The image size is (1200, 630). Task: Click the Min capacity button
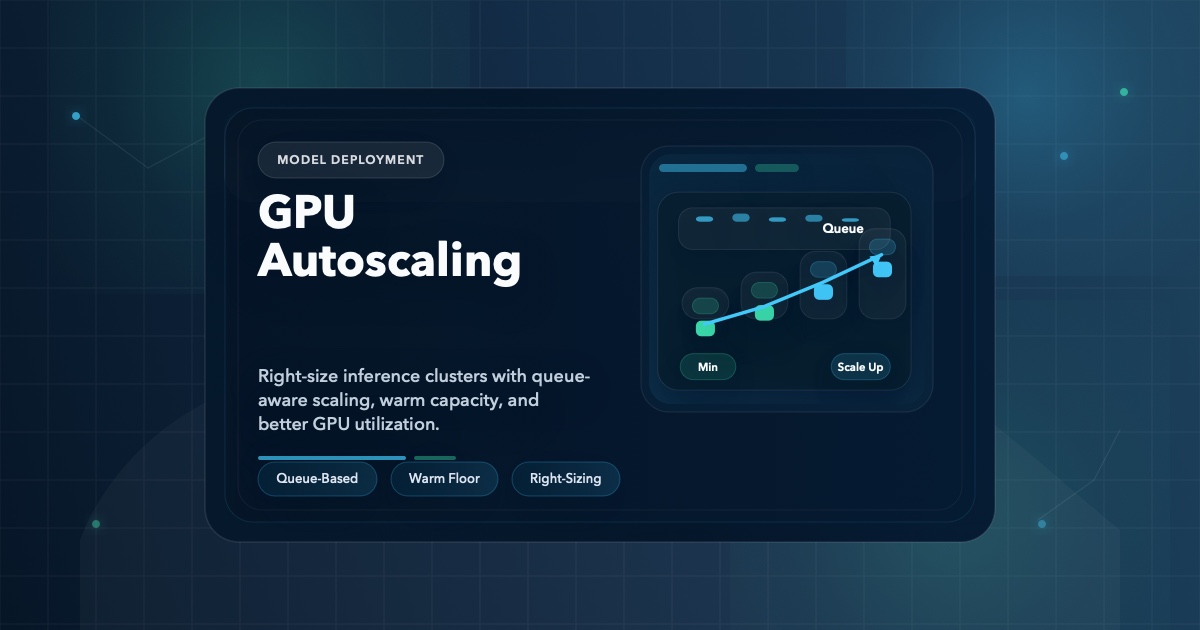707,367
